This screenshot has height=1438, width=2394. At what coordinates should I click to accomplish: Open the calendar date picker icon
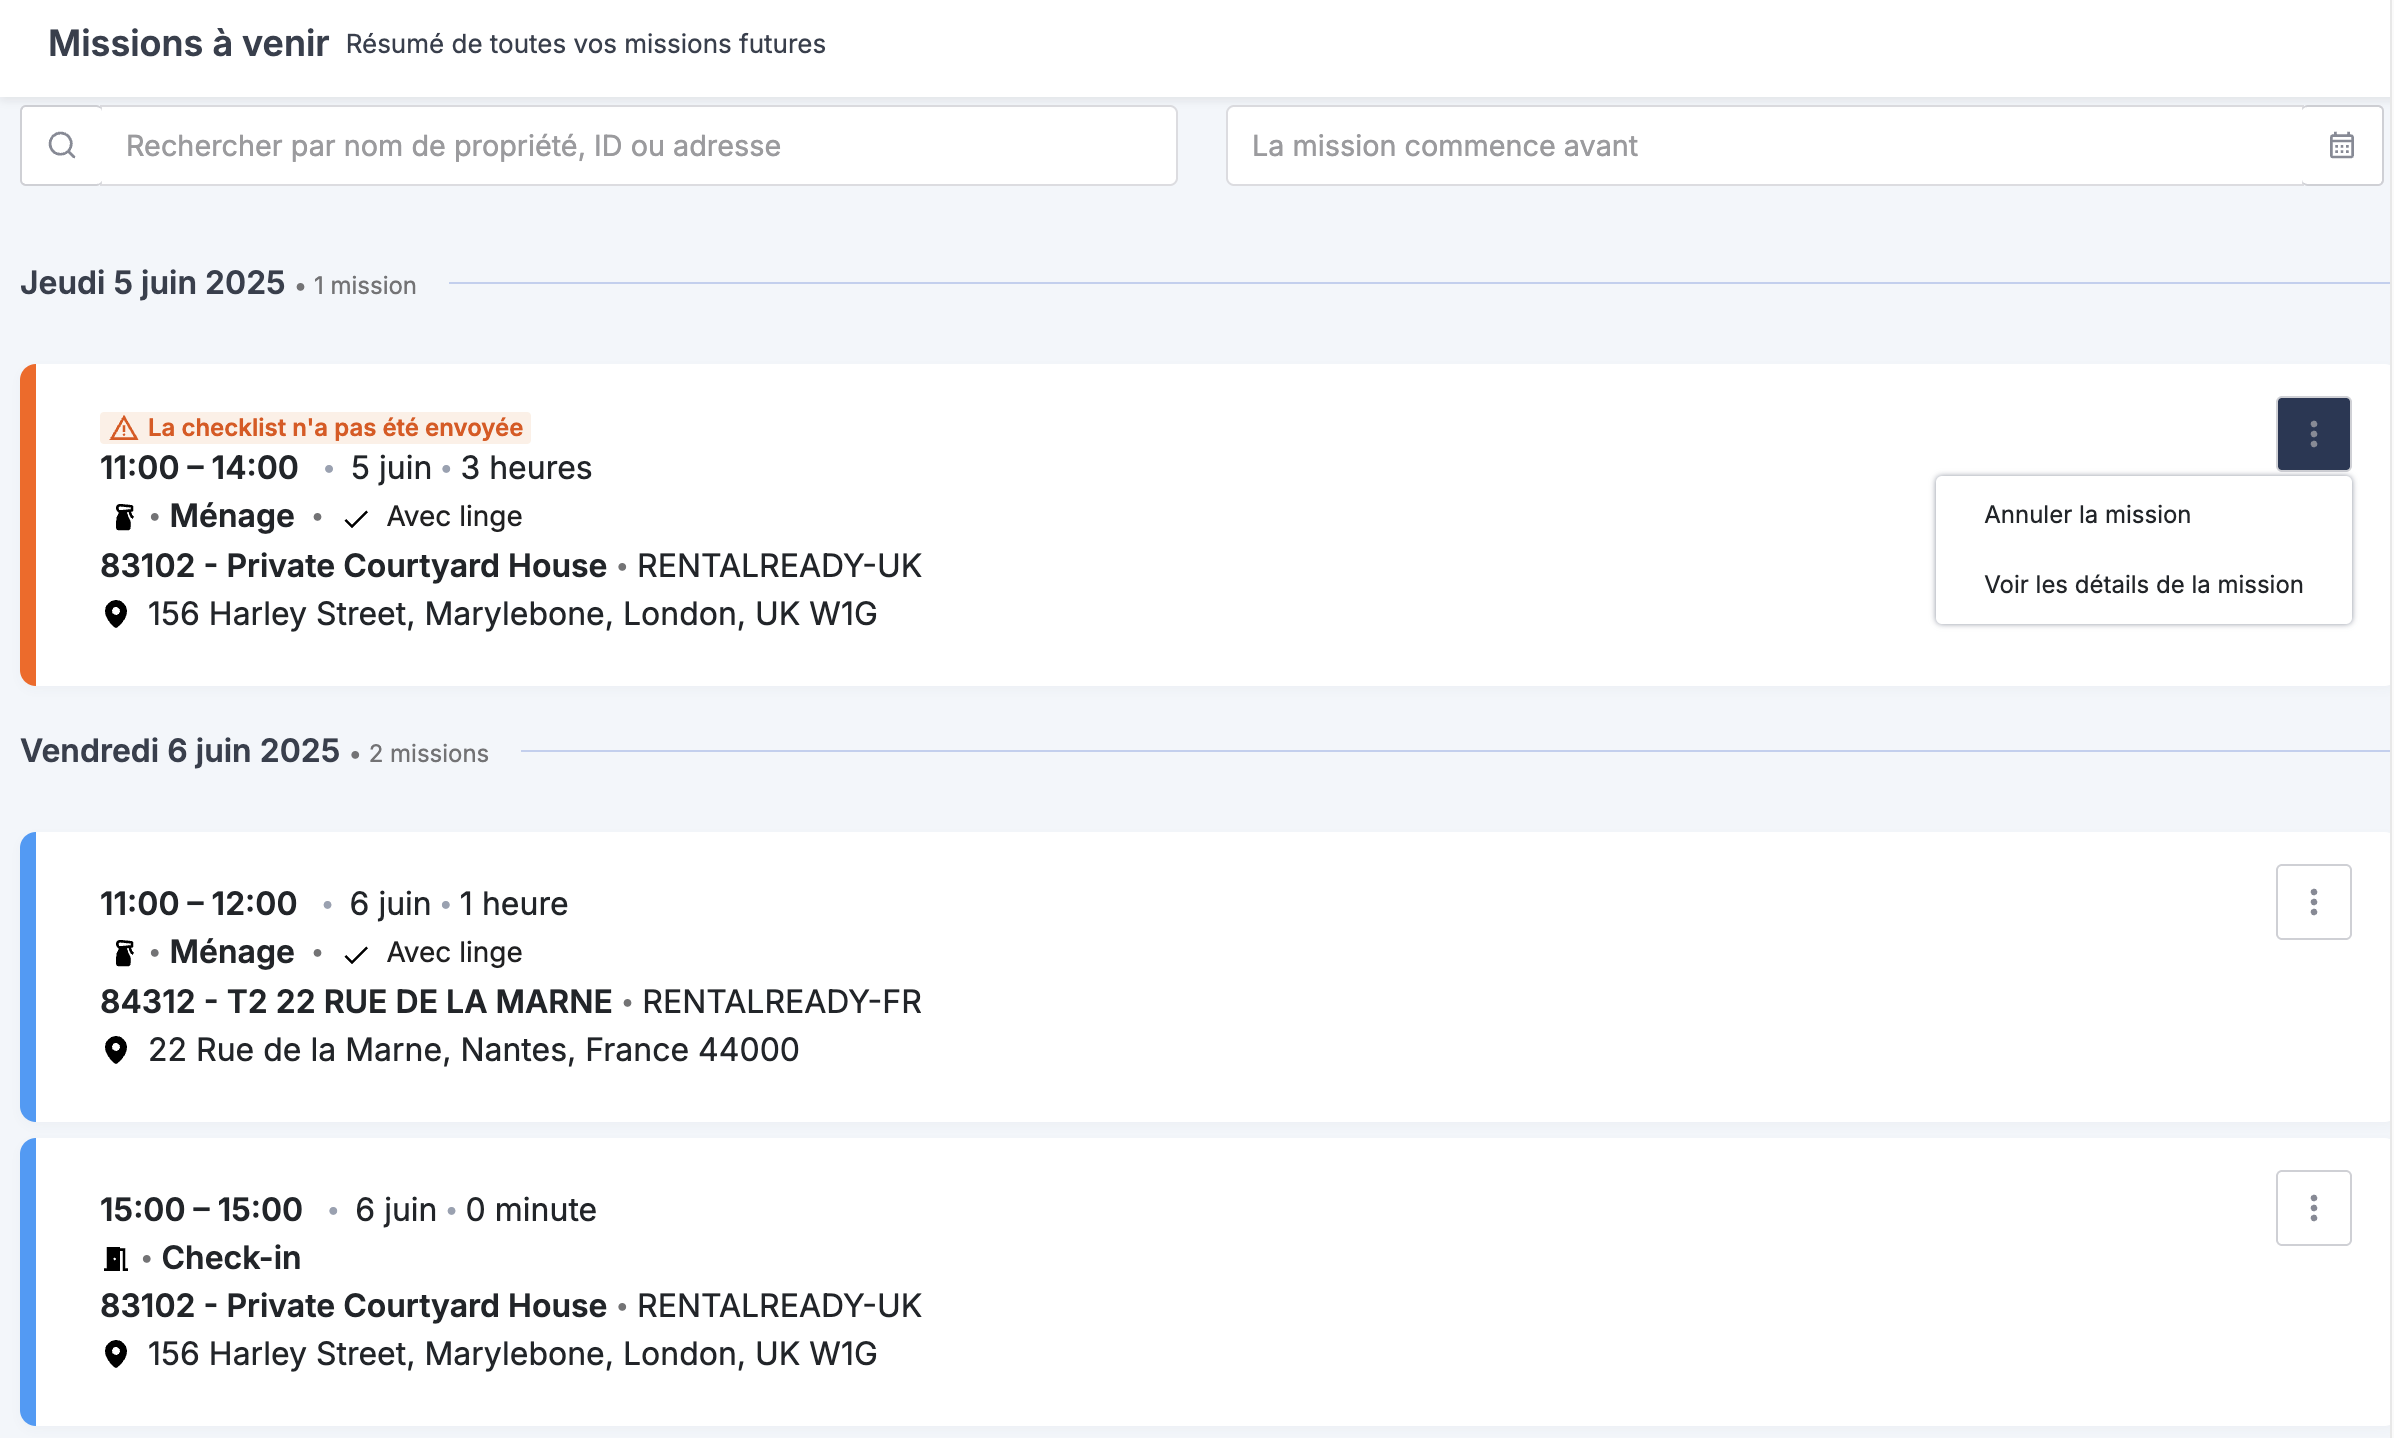coord(2341,146)
